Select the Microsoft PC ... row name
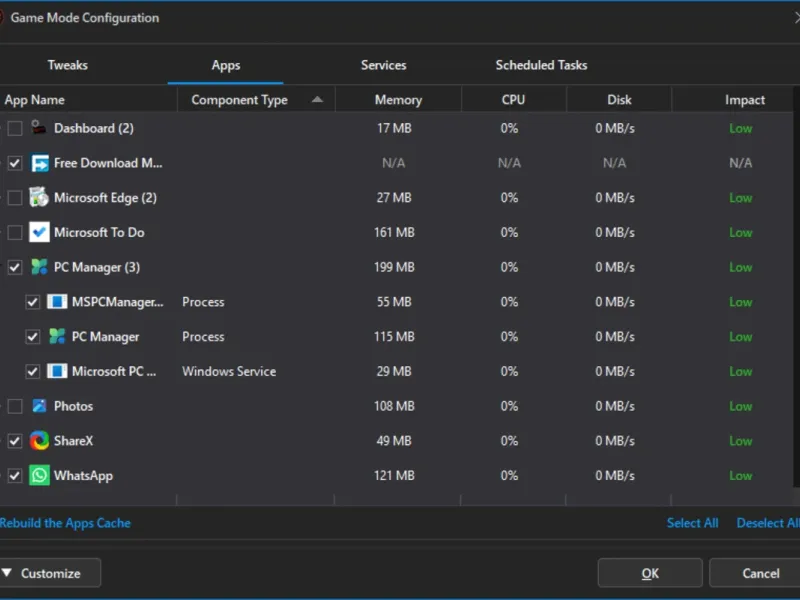 pos(114,371)
